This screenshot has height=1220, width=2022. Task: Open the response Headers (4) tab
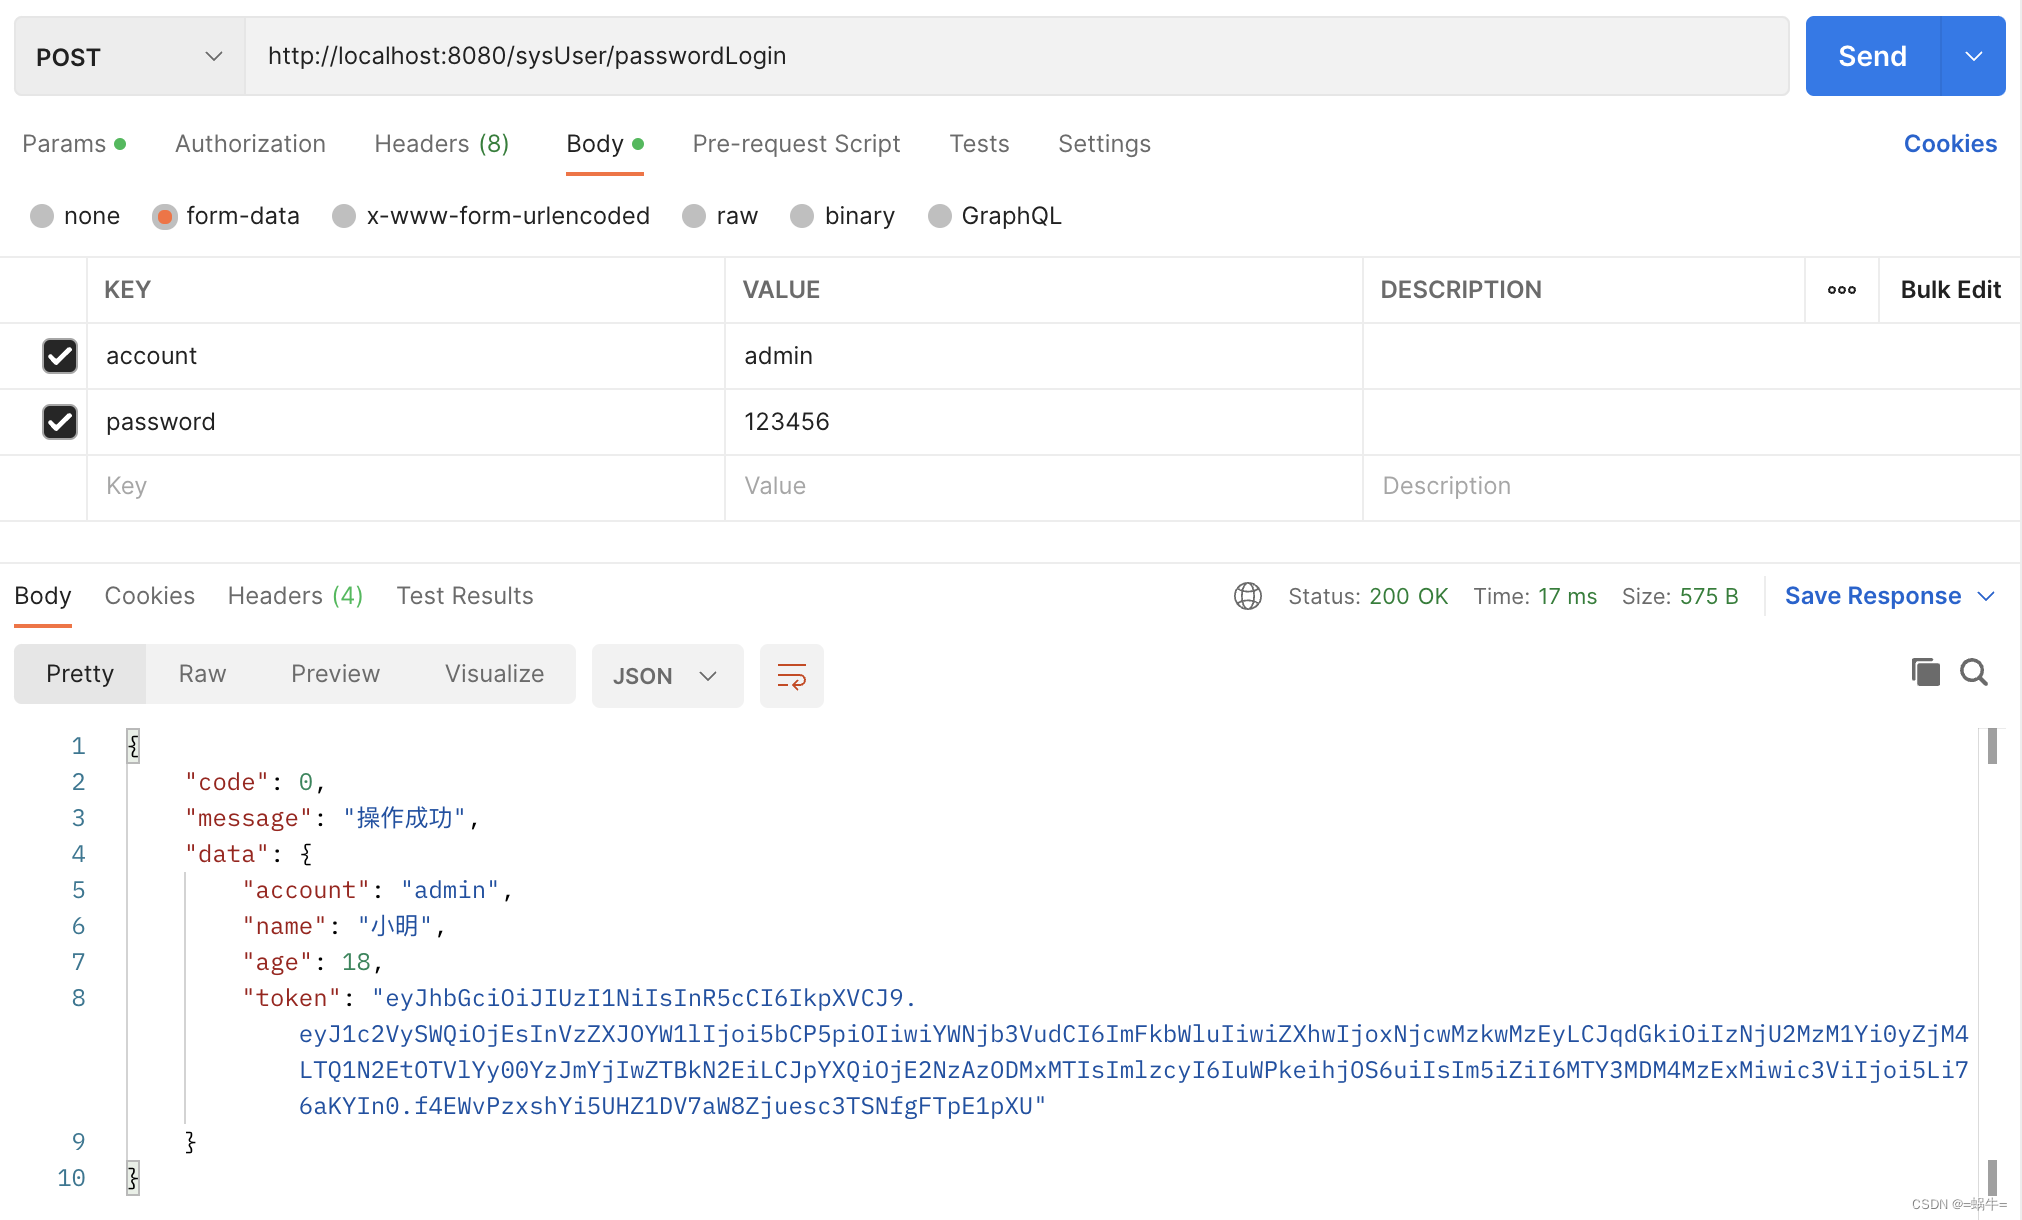pos(295,596)
